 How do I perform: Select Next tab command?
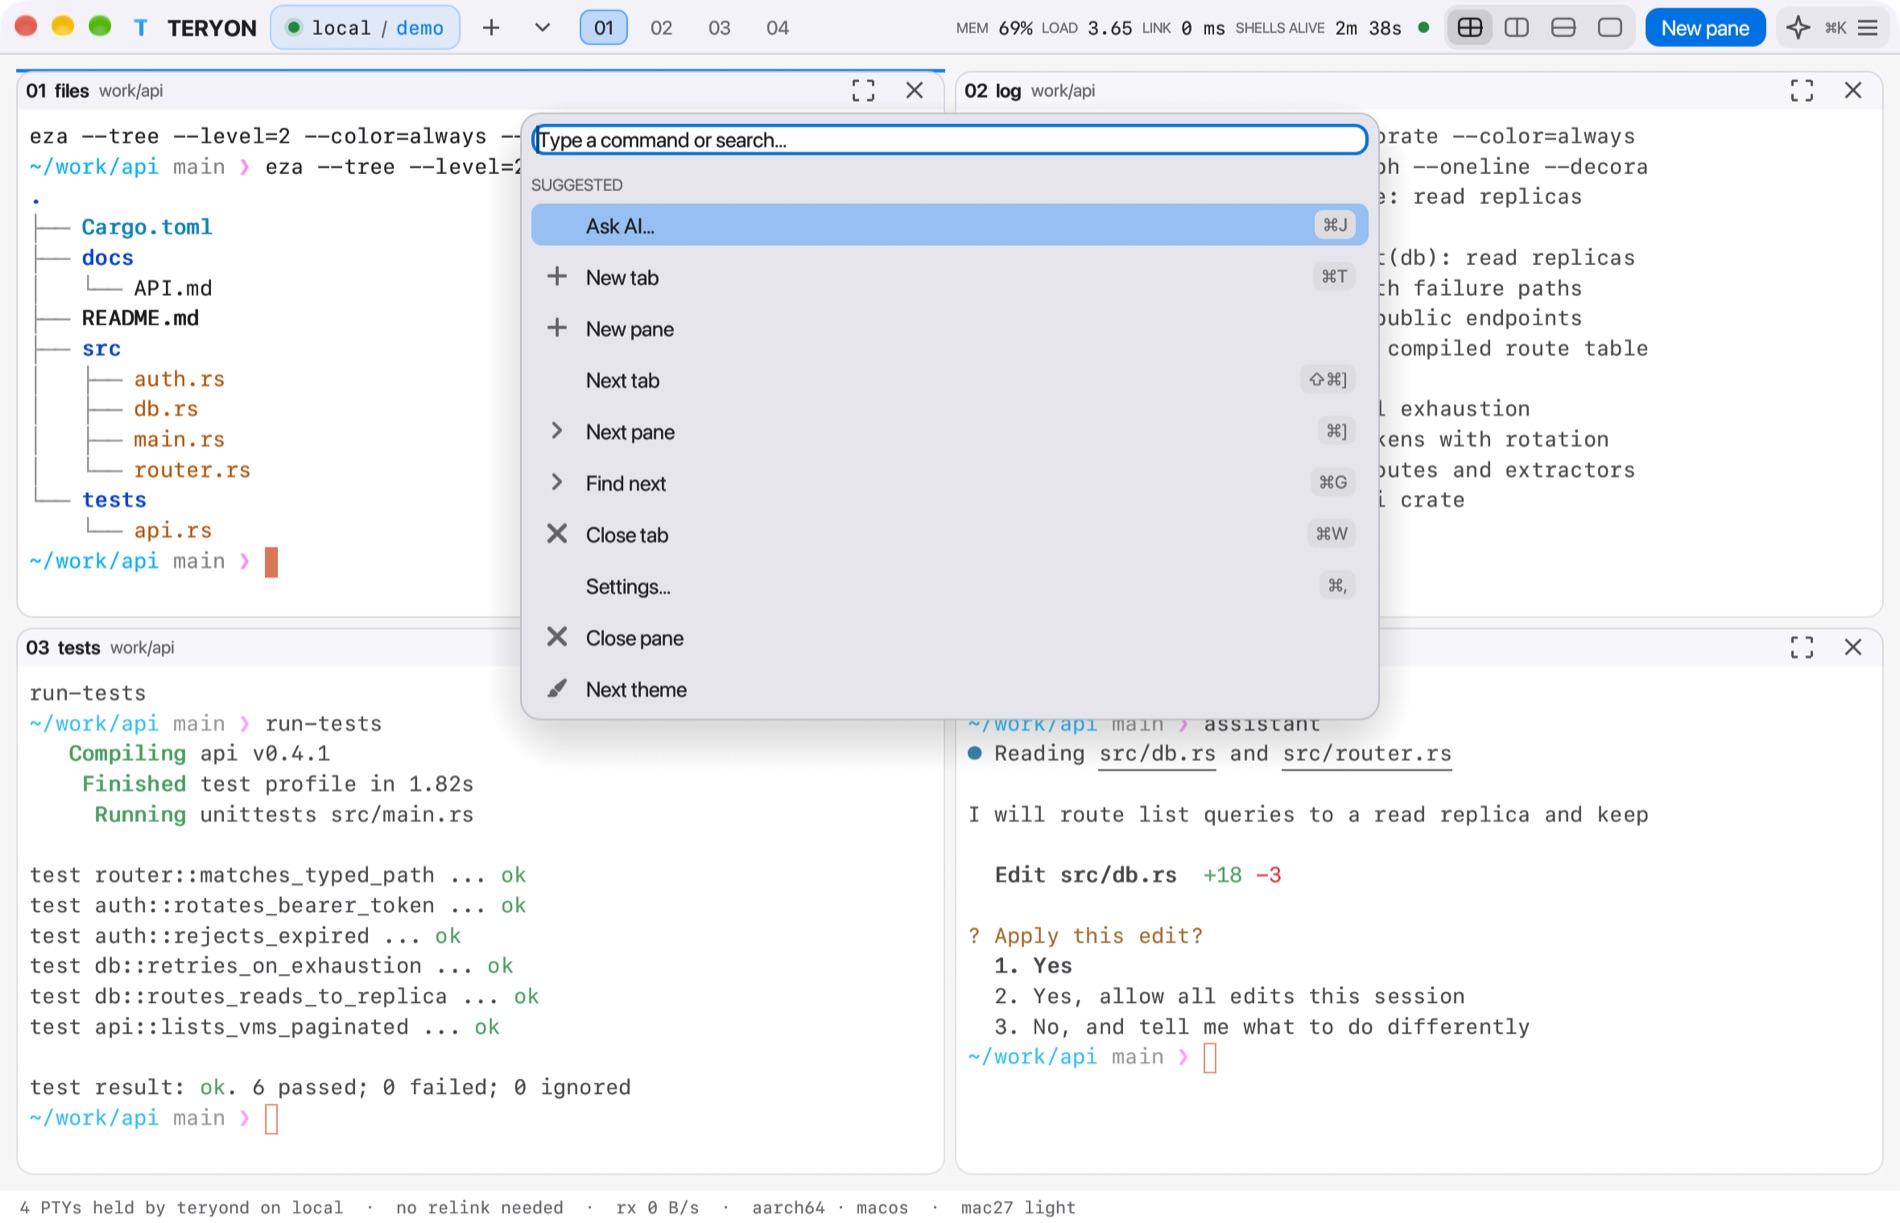pyautogui.click(x=949, y=380)
